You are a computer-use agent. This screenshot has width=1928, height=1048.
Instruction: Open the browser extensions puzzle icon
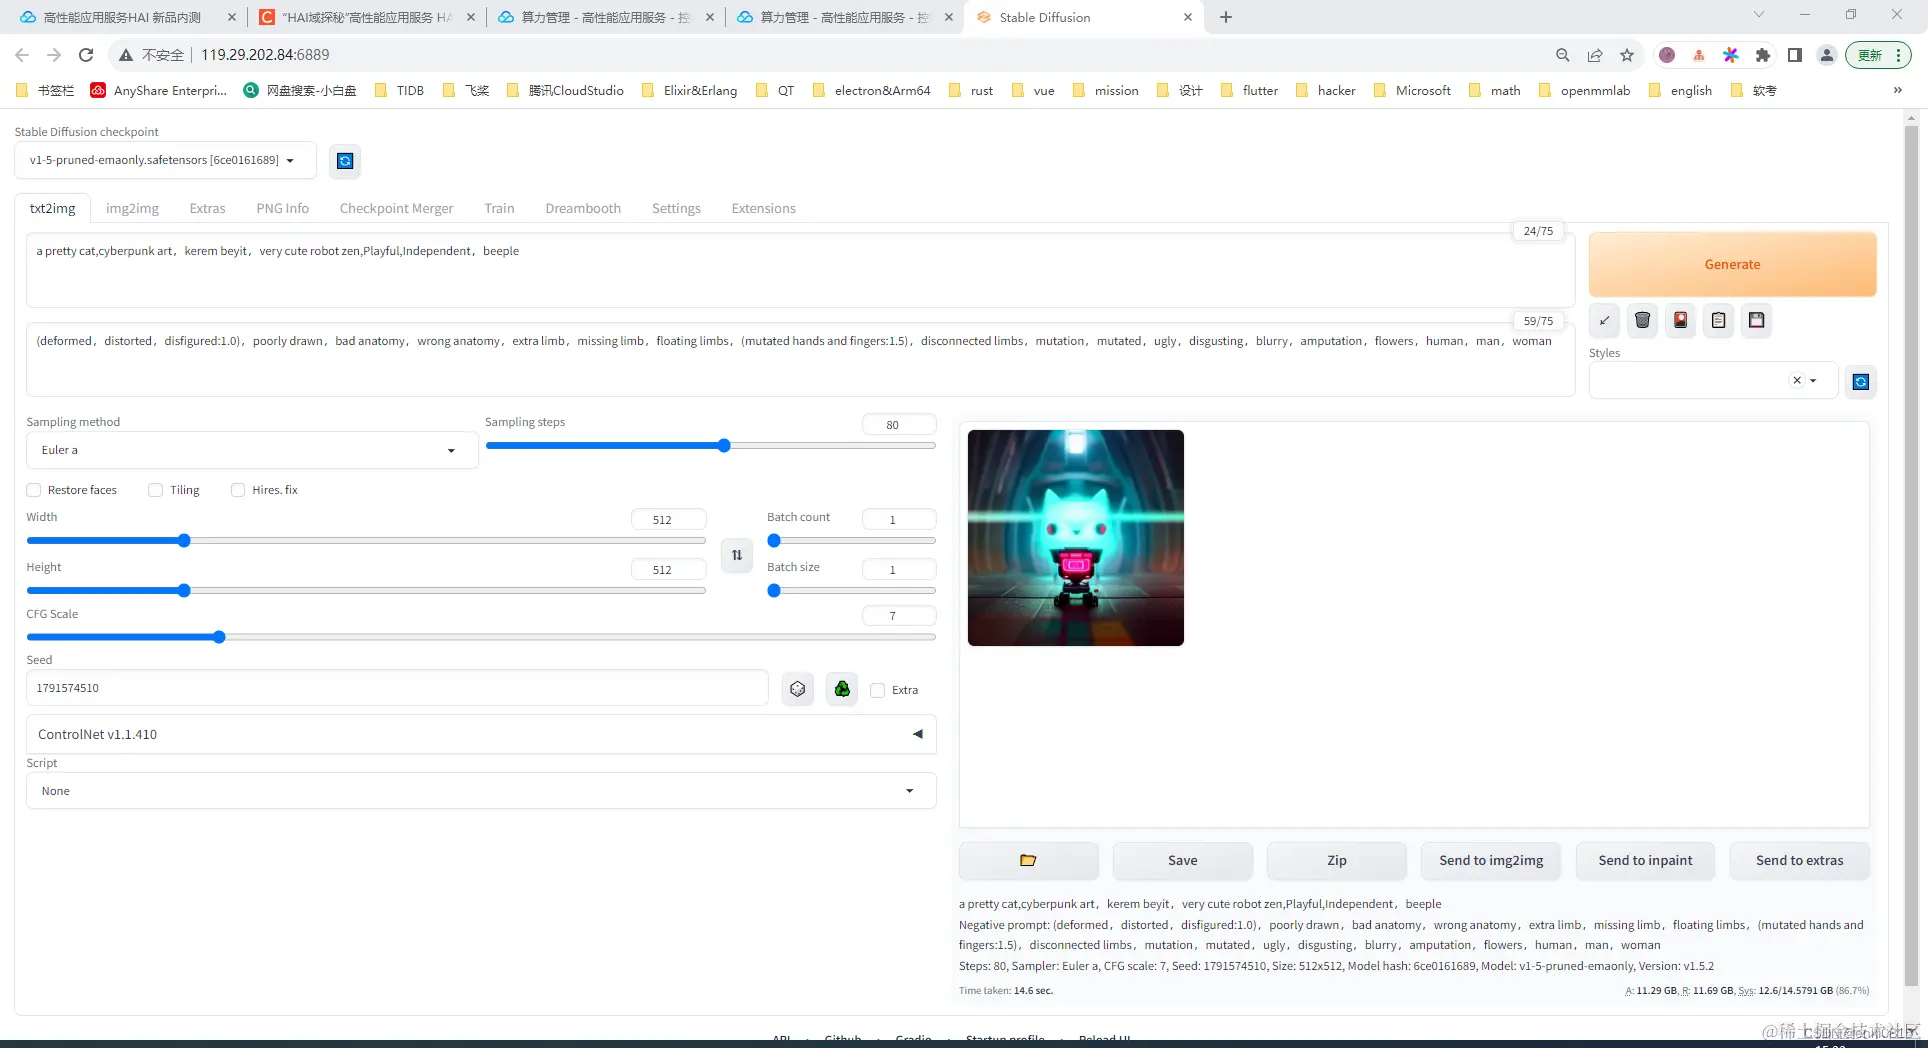1763,55
